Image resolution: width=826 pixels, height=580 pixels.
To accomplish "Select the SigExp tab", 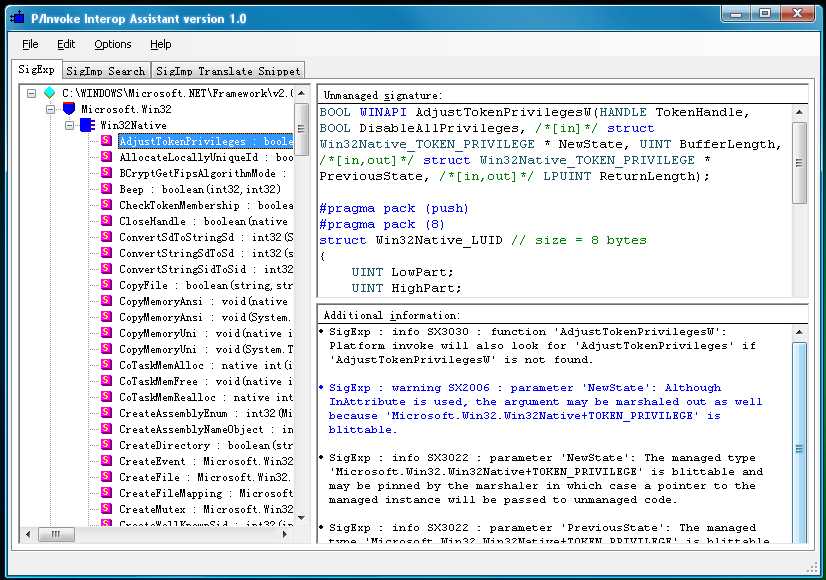I will [36, 69].
